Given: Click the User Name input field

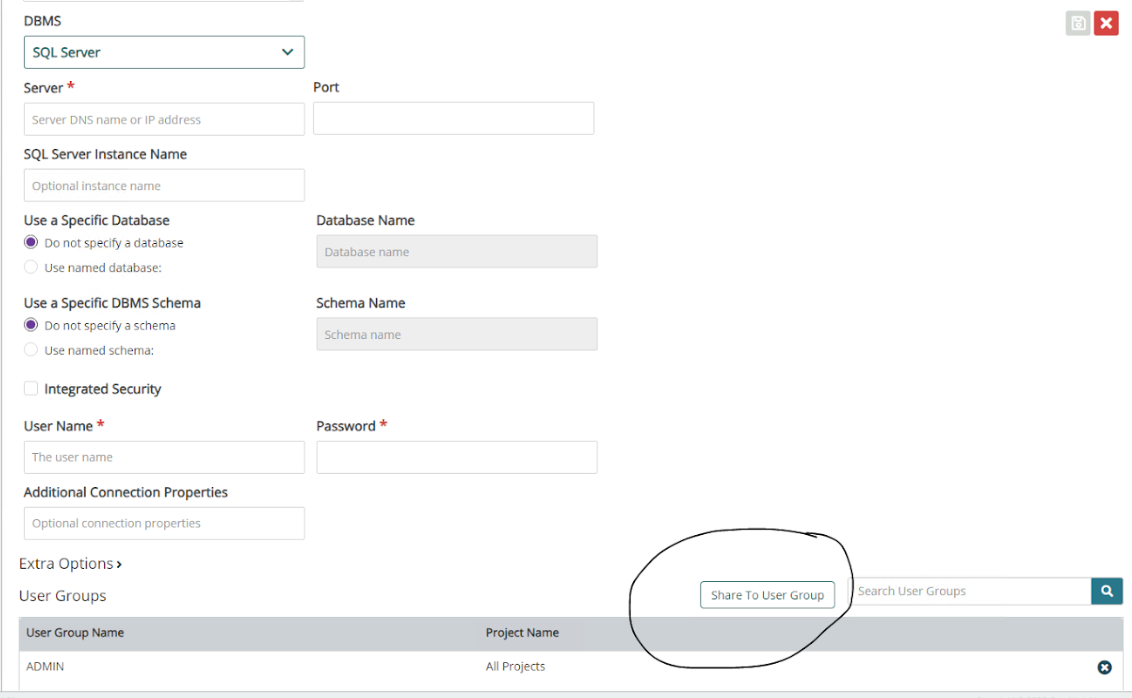Looking at the screenshot, I should (164, 457).
